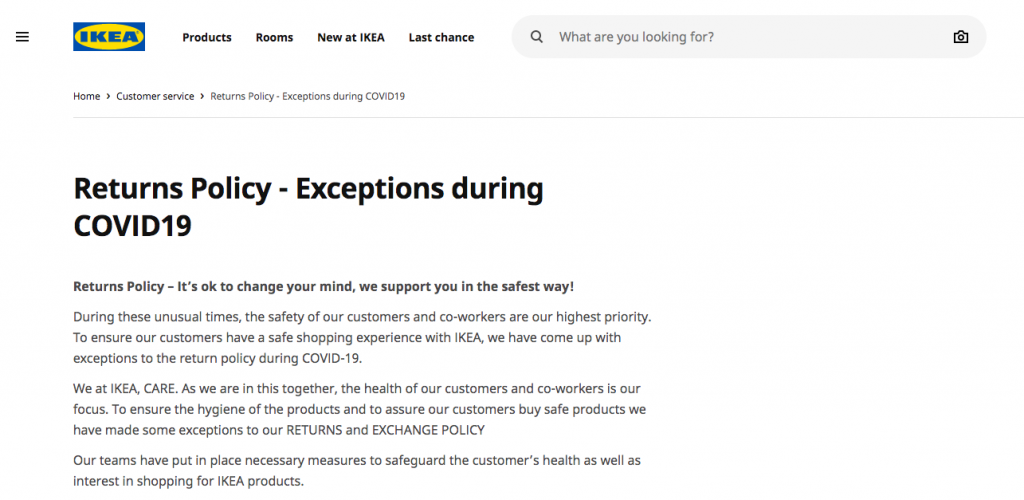
Task: Open camera visual search icon
Action: pos(961,37)
